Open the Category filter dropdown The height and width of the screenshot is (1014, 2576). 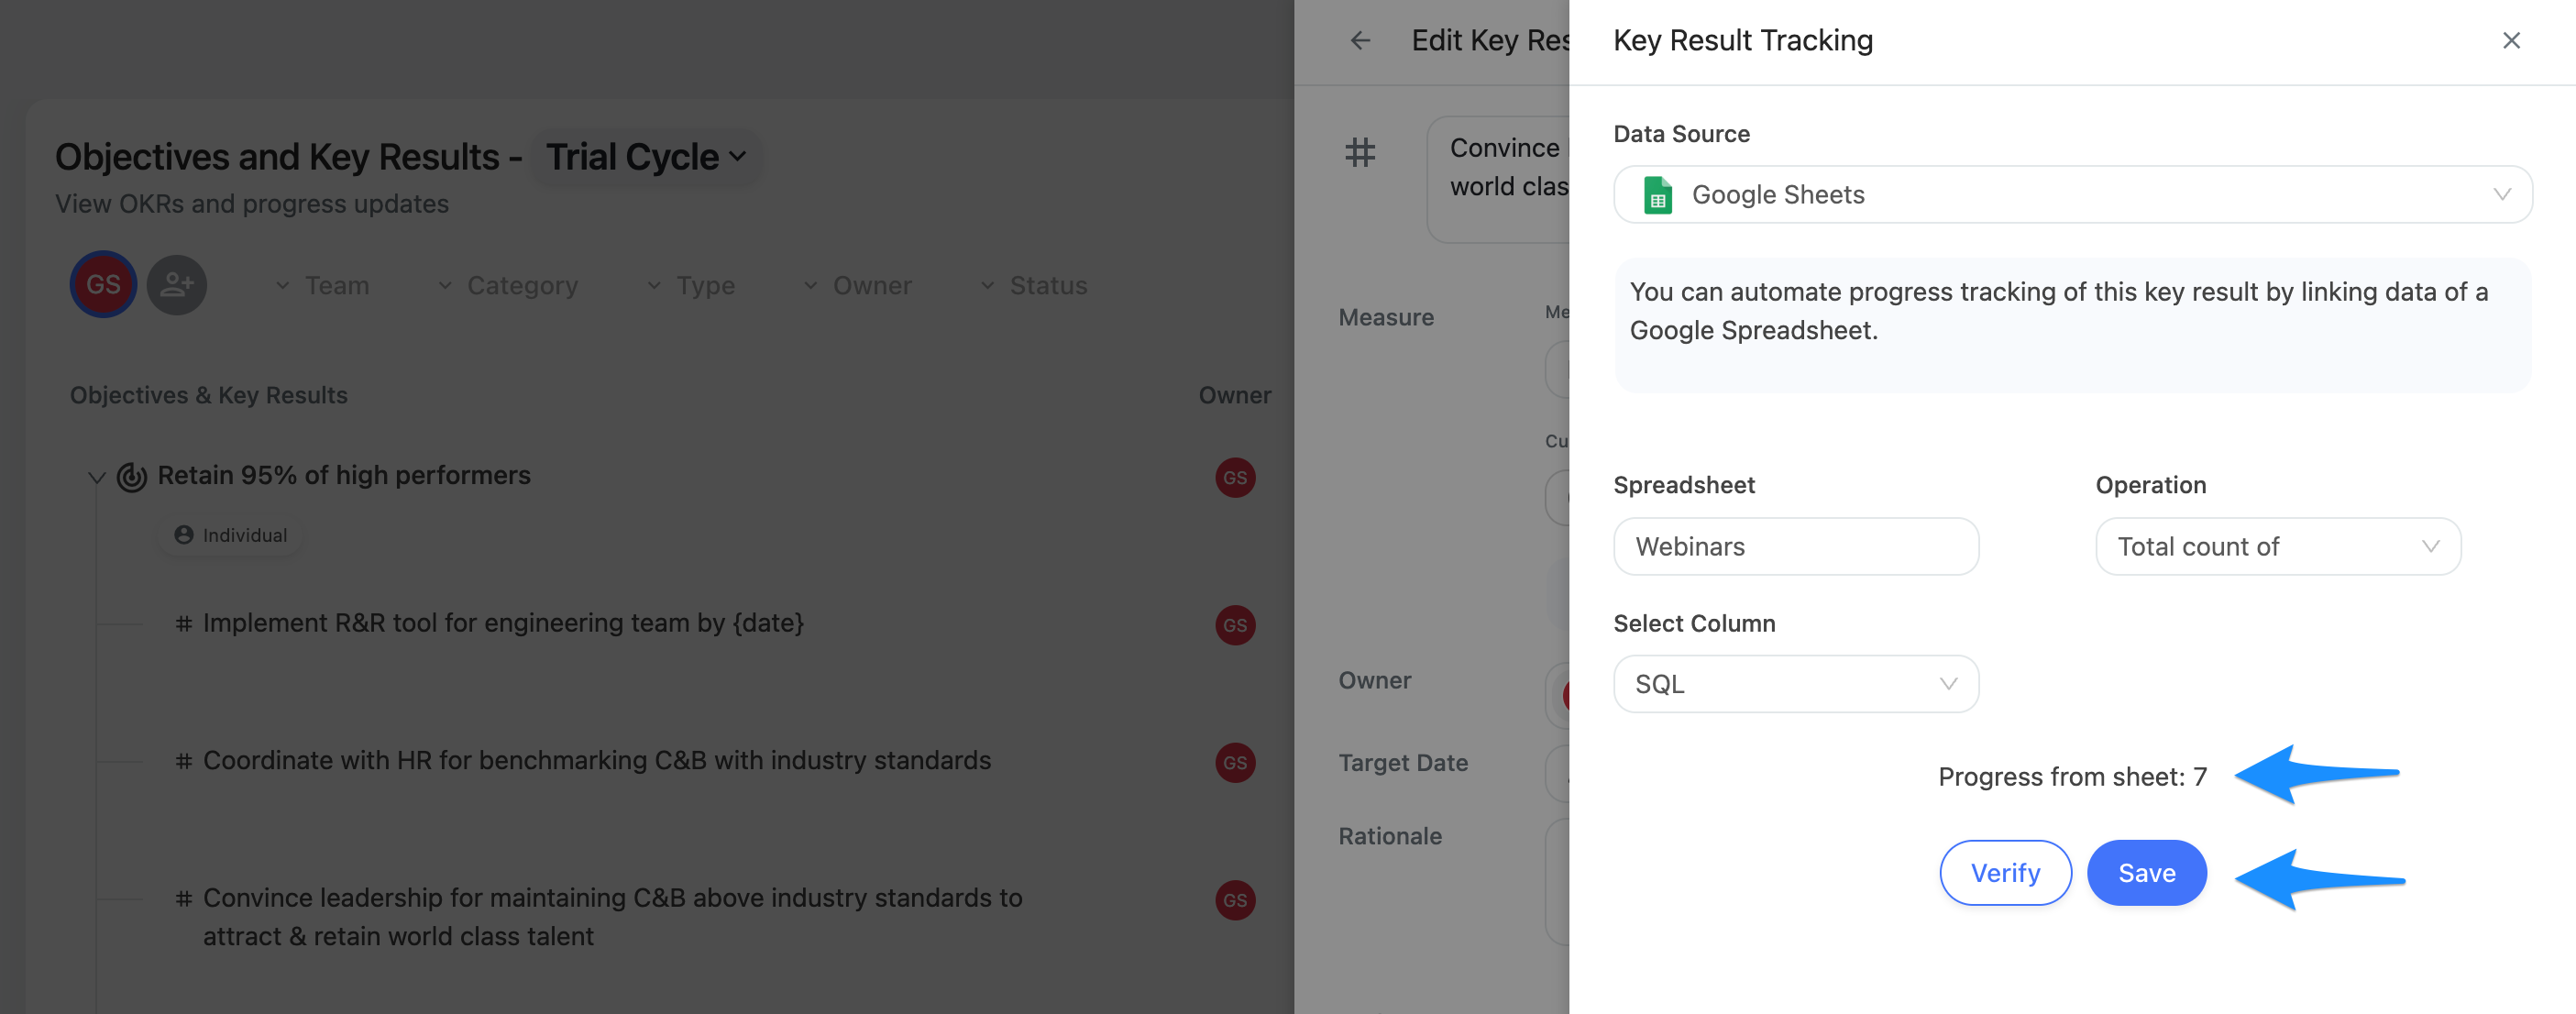pyautogui.click(x=508, y=286)
